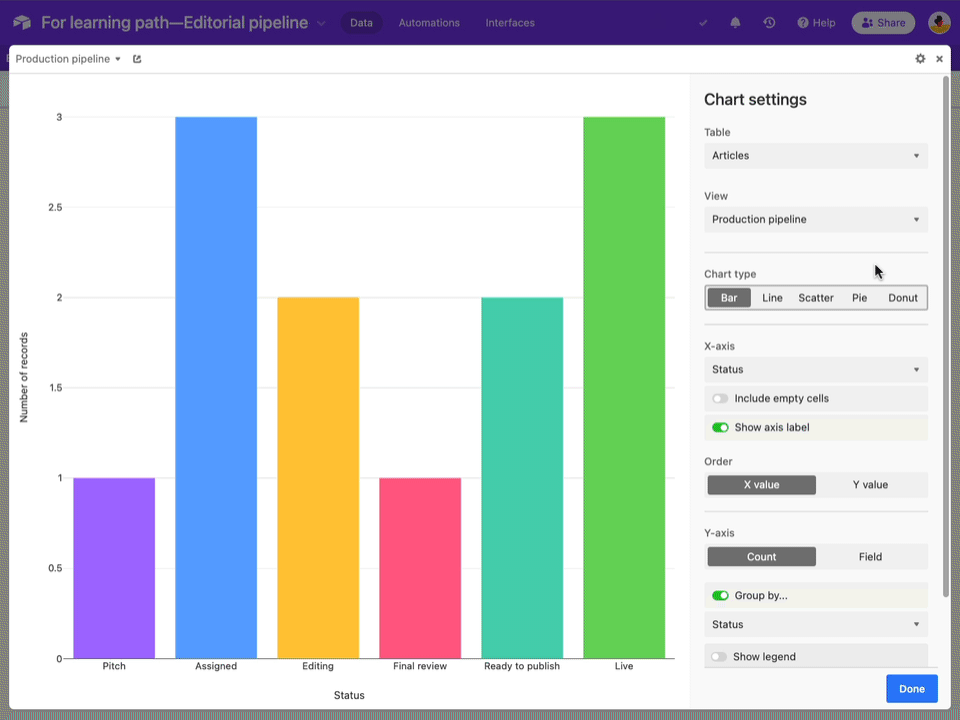Disable Show axis label

[x=720, y=427]
